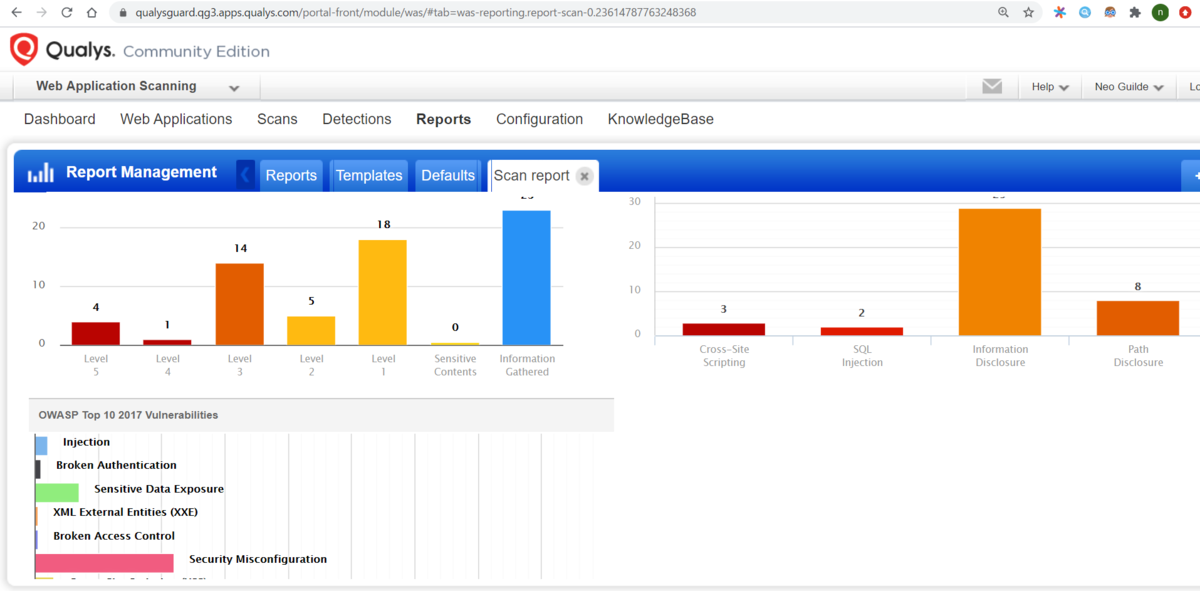The image size is (1200, 591).
Task: Open the KnowledgeBase section
Action: coord(661,119)
